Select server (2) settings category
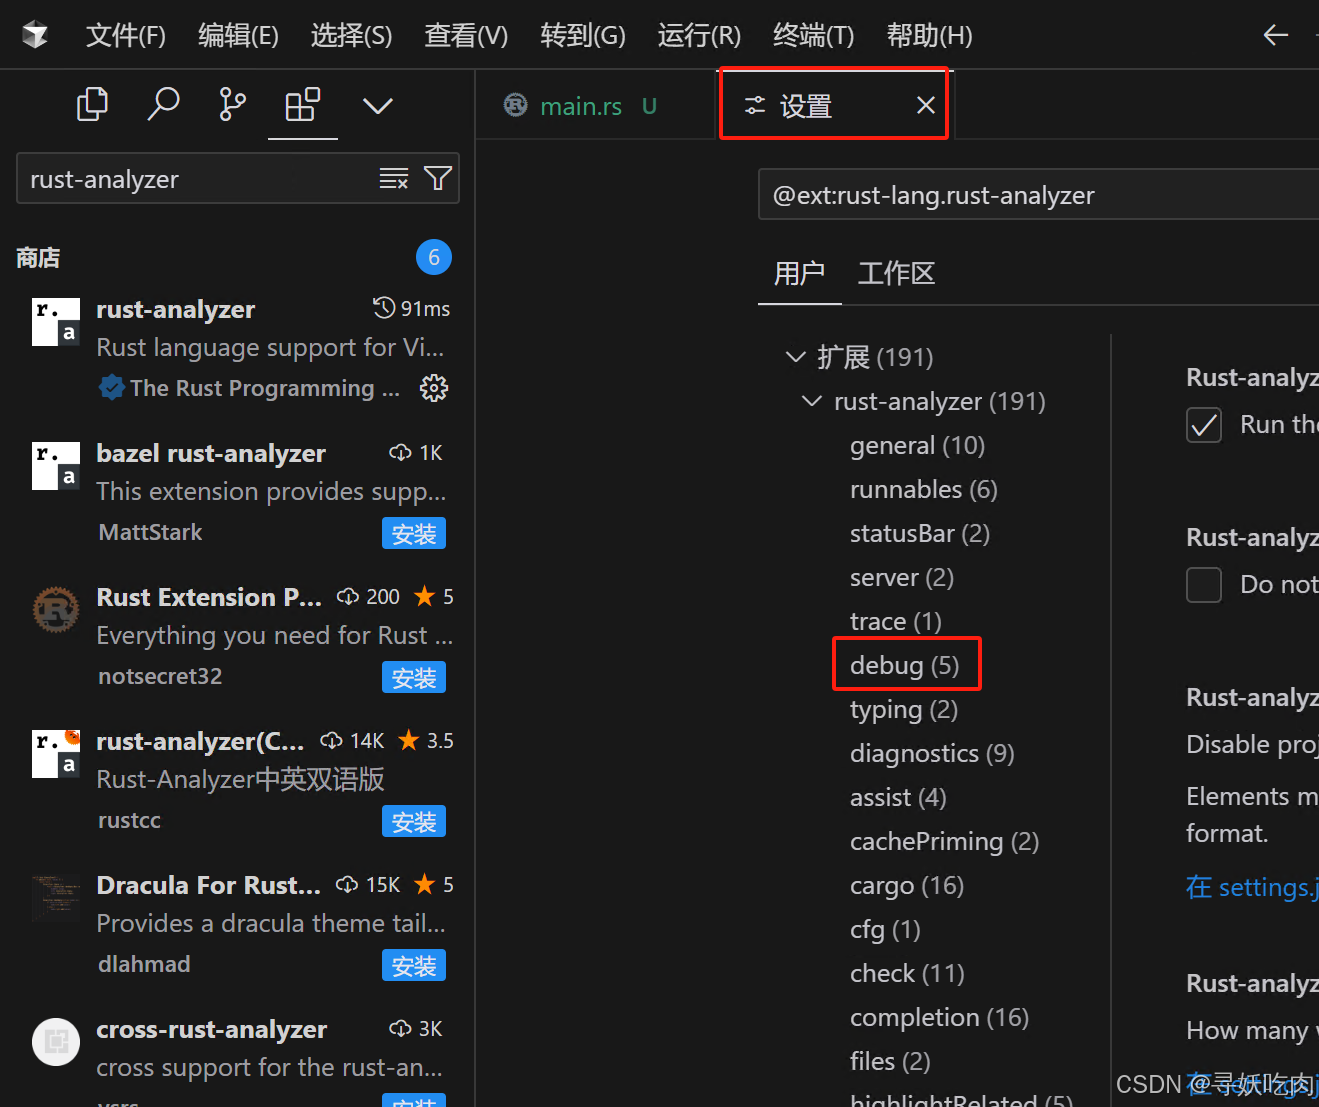Image resolution: width=1319 pixels, height=1107 pixels. click(x=901, y=577)
